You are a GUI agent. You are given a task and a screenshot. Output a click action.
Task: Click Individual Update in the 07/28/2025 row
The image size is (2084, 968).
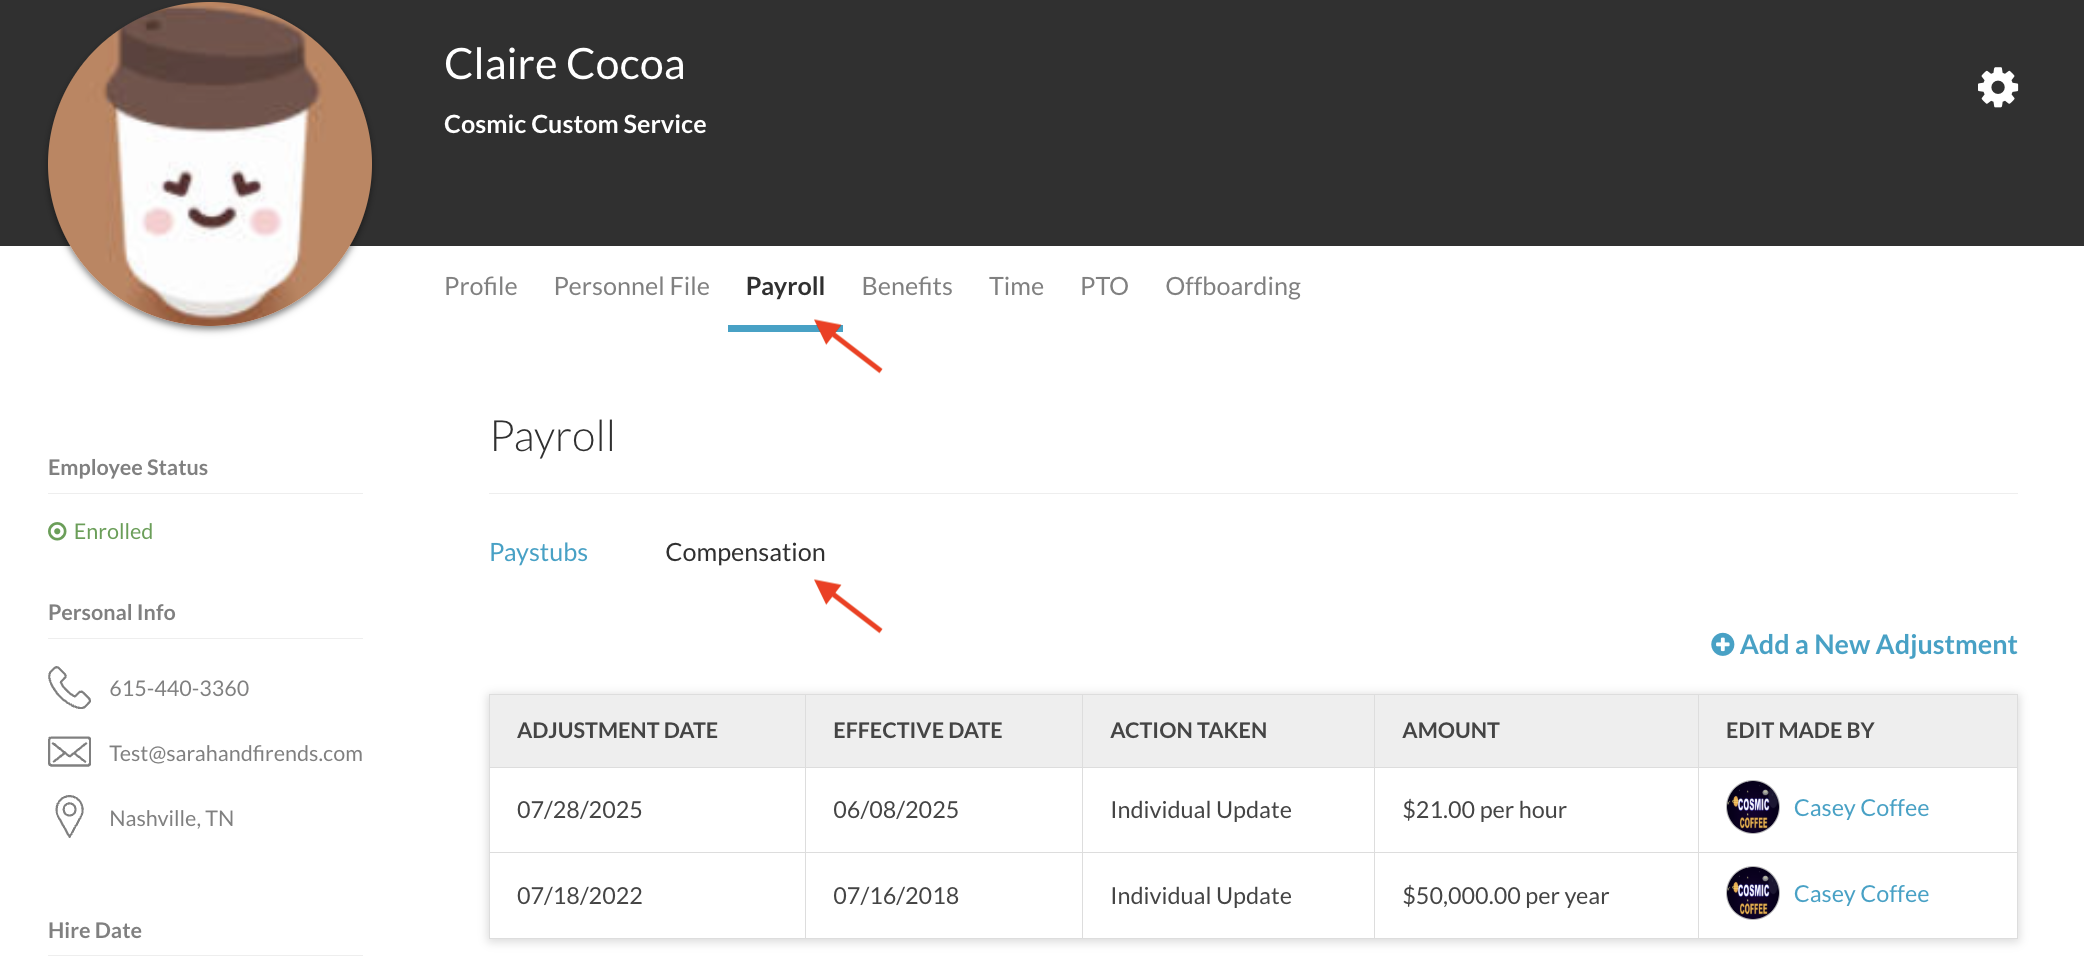[1200, 810]
